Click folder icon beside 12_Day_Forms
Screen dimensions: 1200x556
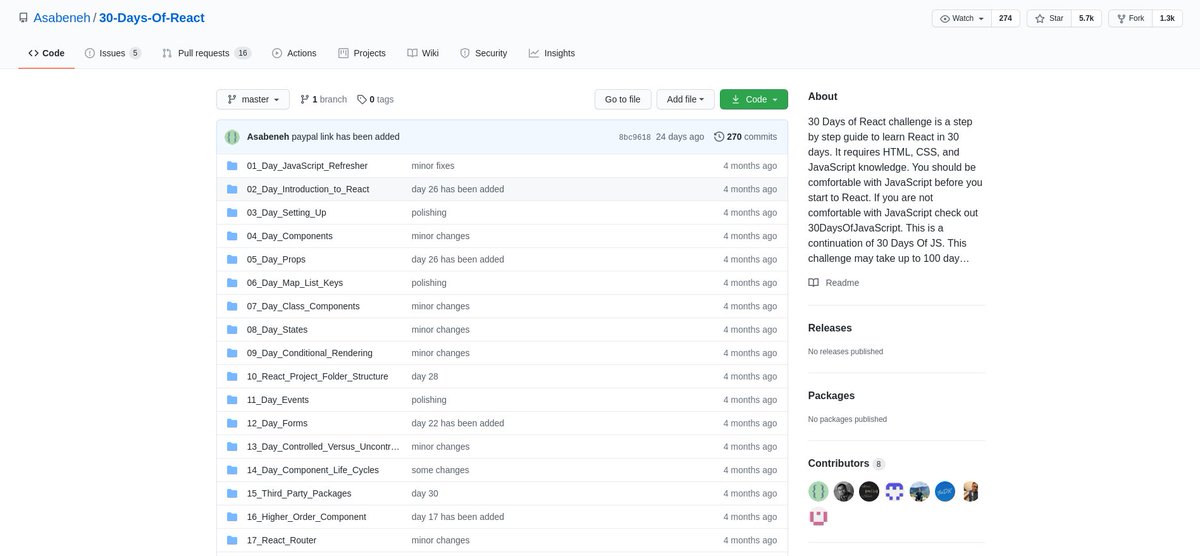pyautogui.click(x=232, y=424)
